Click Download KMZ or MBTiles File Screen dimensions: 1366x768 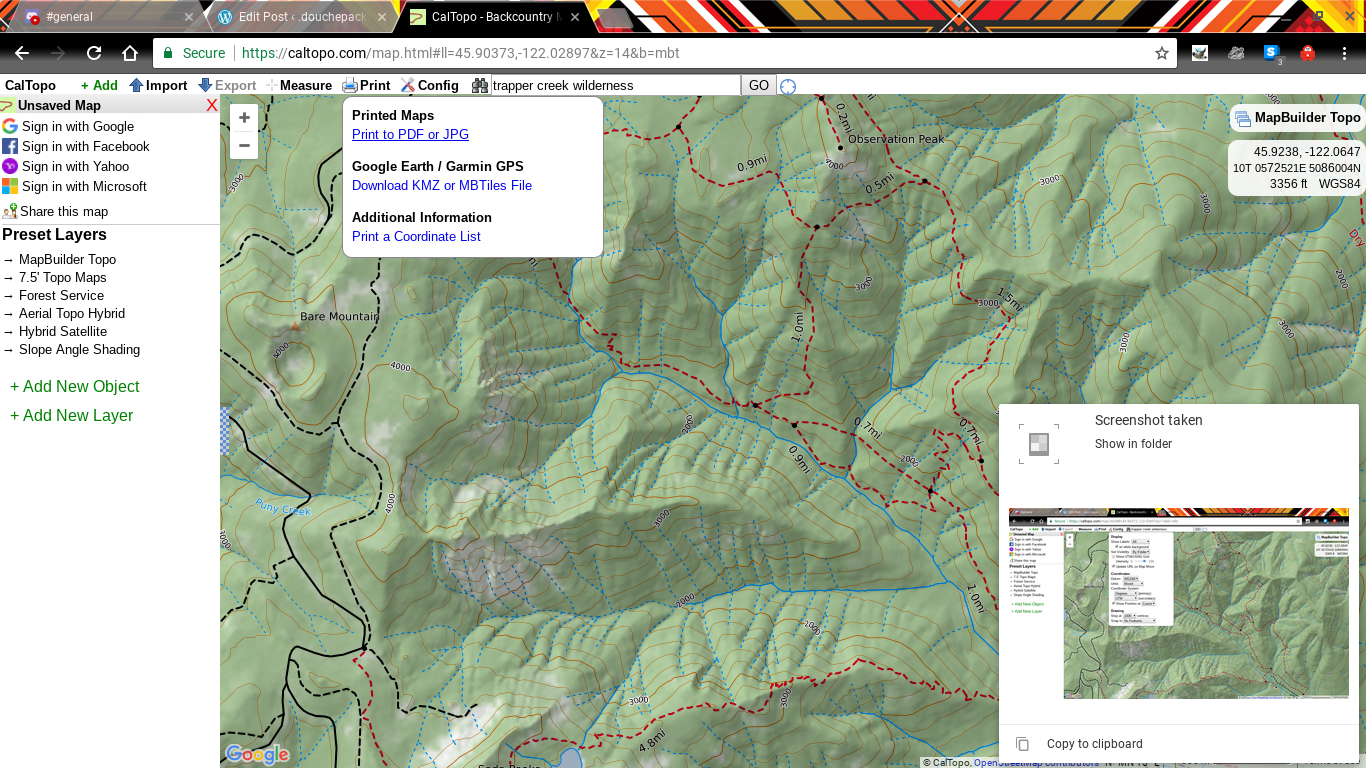tap(442, 185)
